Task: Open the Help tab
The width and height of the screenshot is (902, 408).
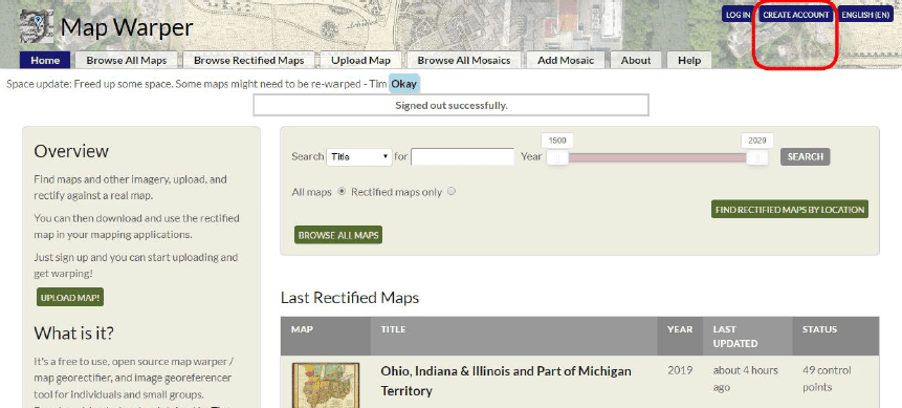Action: (689, 60)
